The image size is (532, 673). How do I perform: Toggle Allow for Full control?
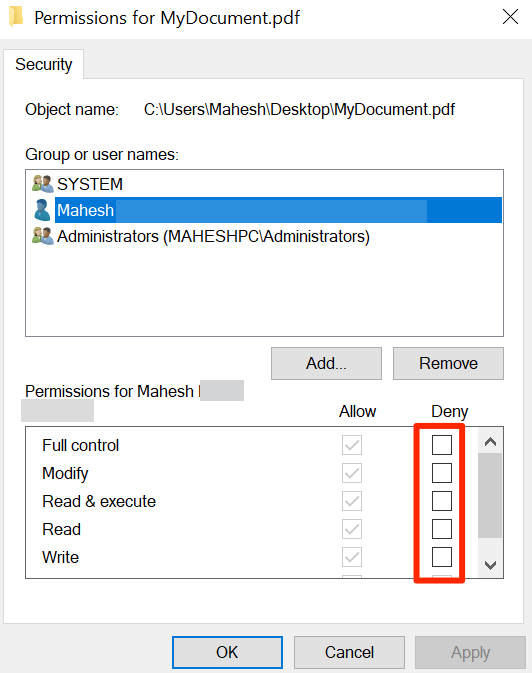(x=352, y=445)
